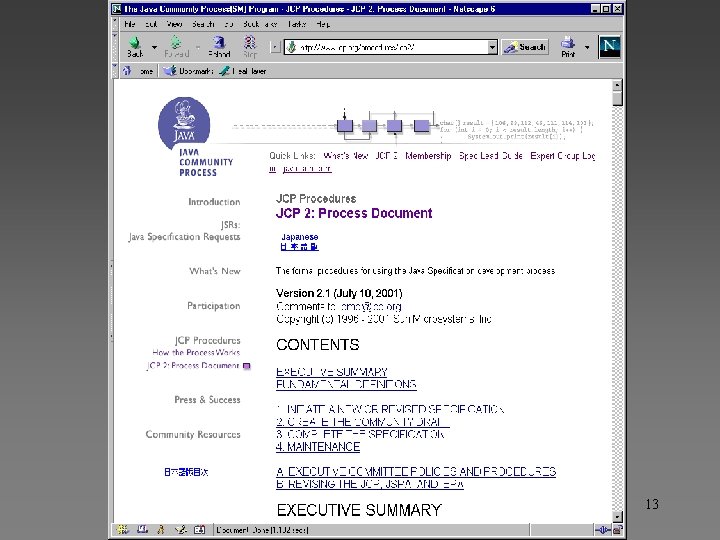Open Executive Committee Policies and Procedures link
This screenshot has width=720, height=540.
point(416,472)
